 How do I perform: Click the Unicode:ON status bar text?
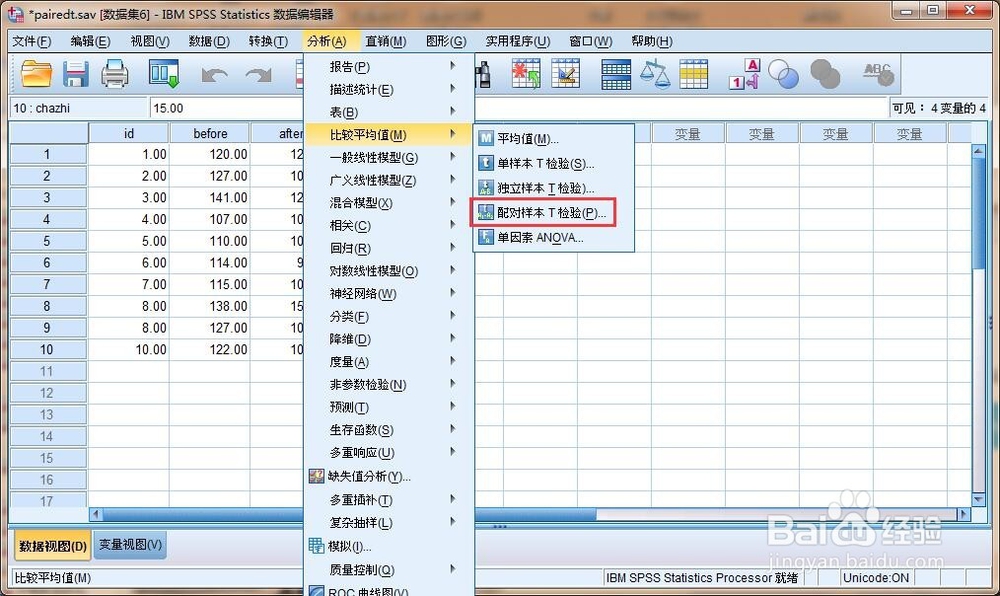[876, 578]
